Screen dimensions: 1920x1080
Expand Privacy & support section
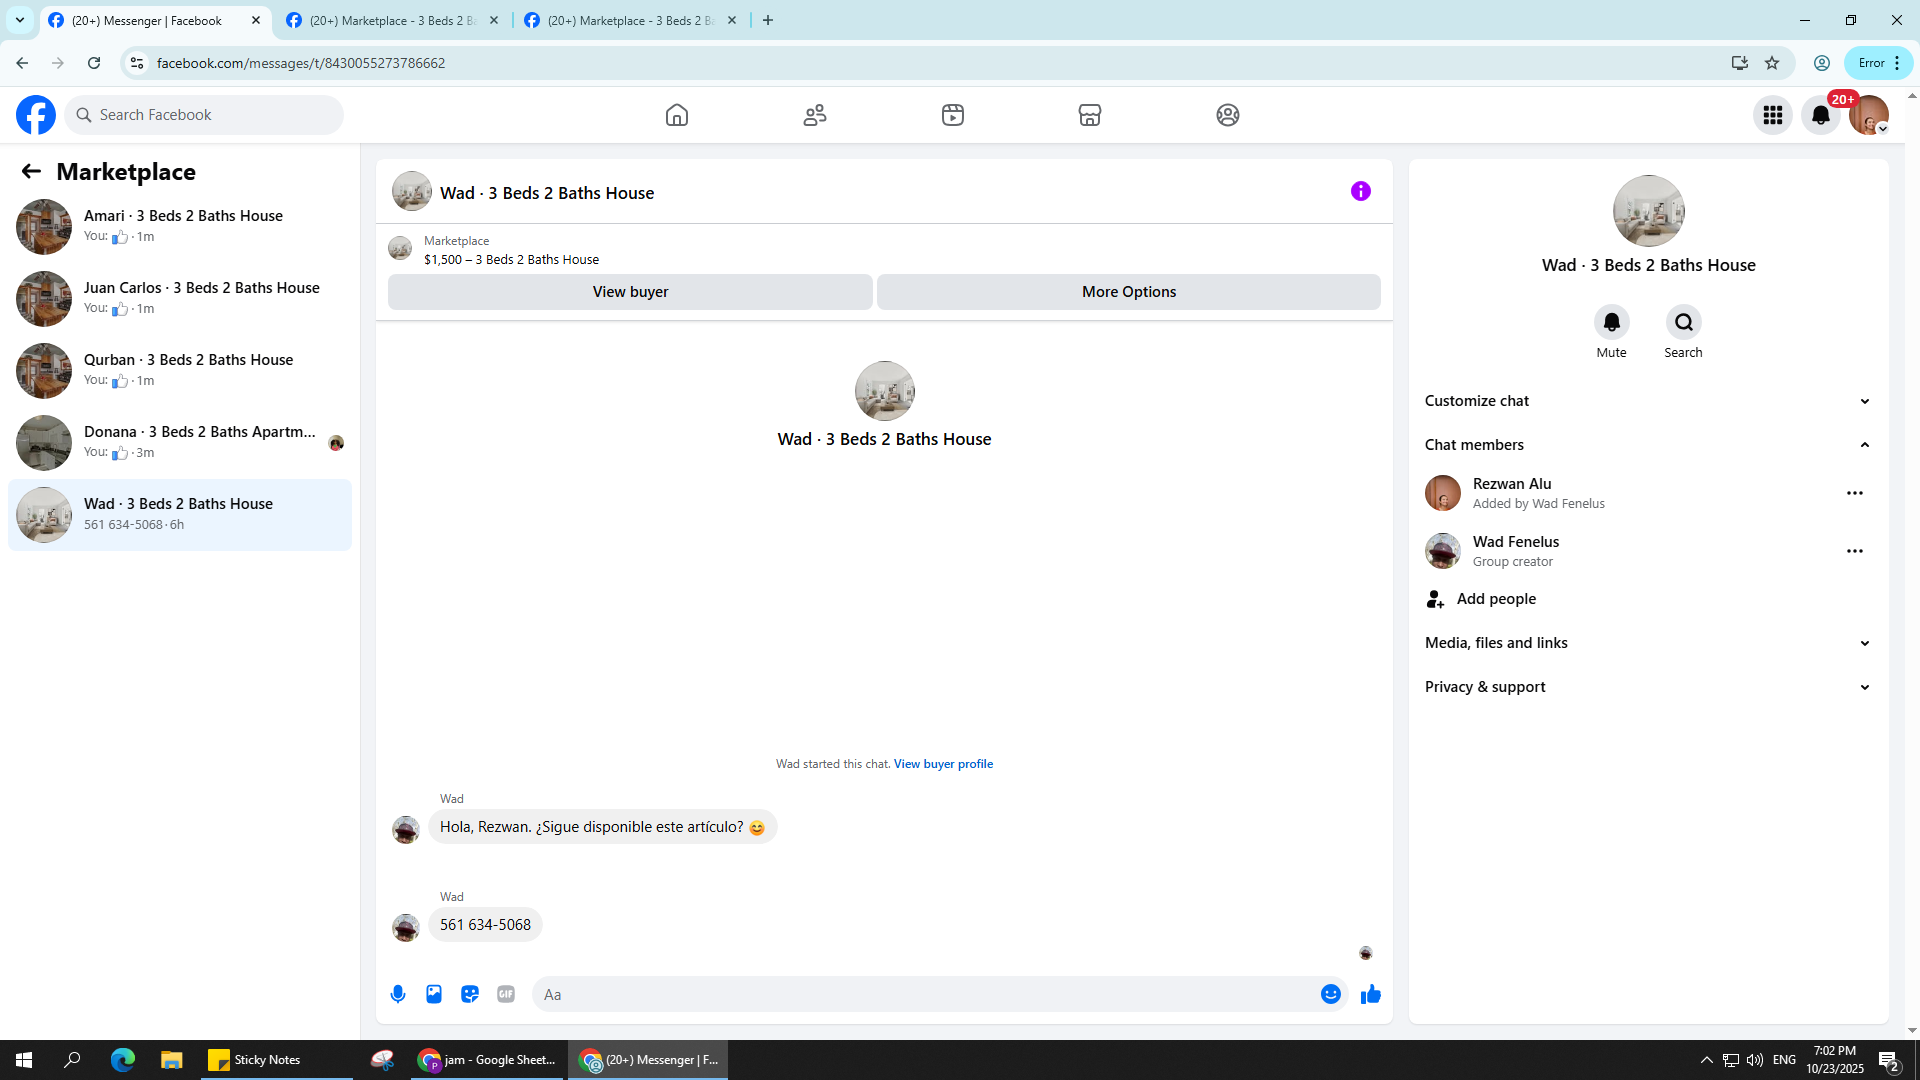coord(1647,687)
